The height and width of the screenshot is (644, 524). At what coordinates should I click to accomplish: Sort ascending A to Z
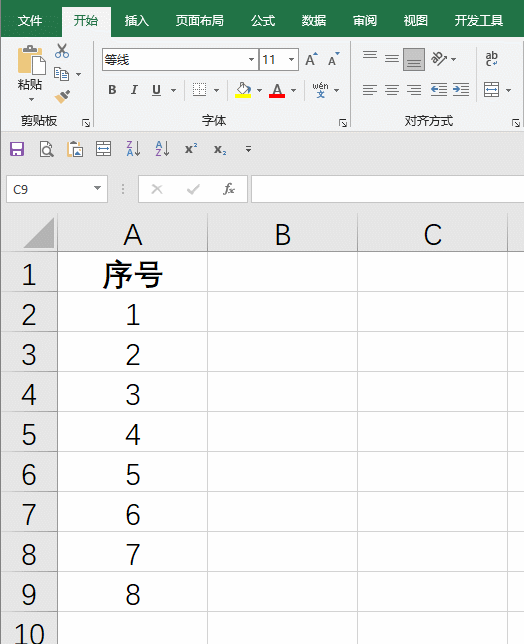pyautogui.click(x=162, y=149)
